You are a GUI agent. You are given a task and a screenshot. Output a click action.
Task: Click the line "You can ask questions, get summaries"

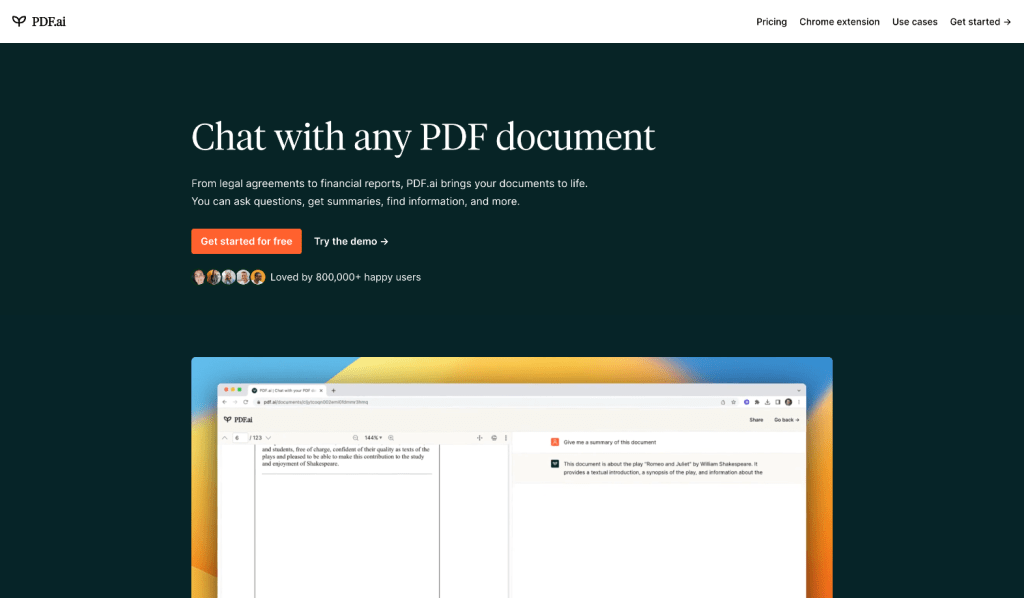[x=355, y=201]
